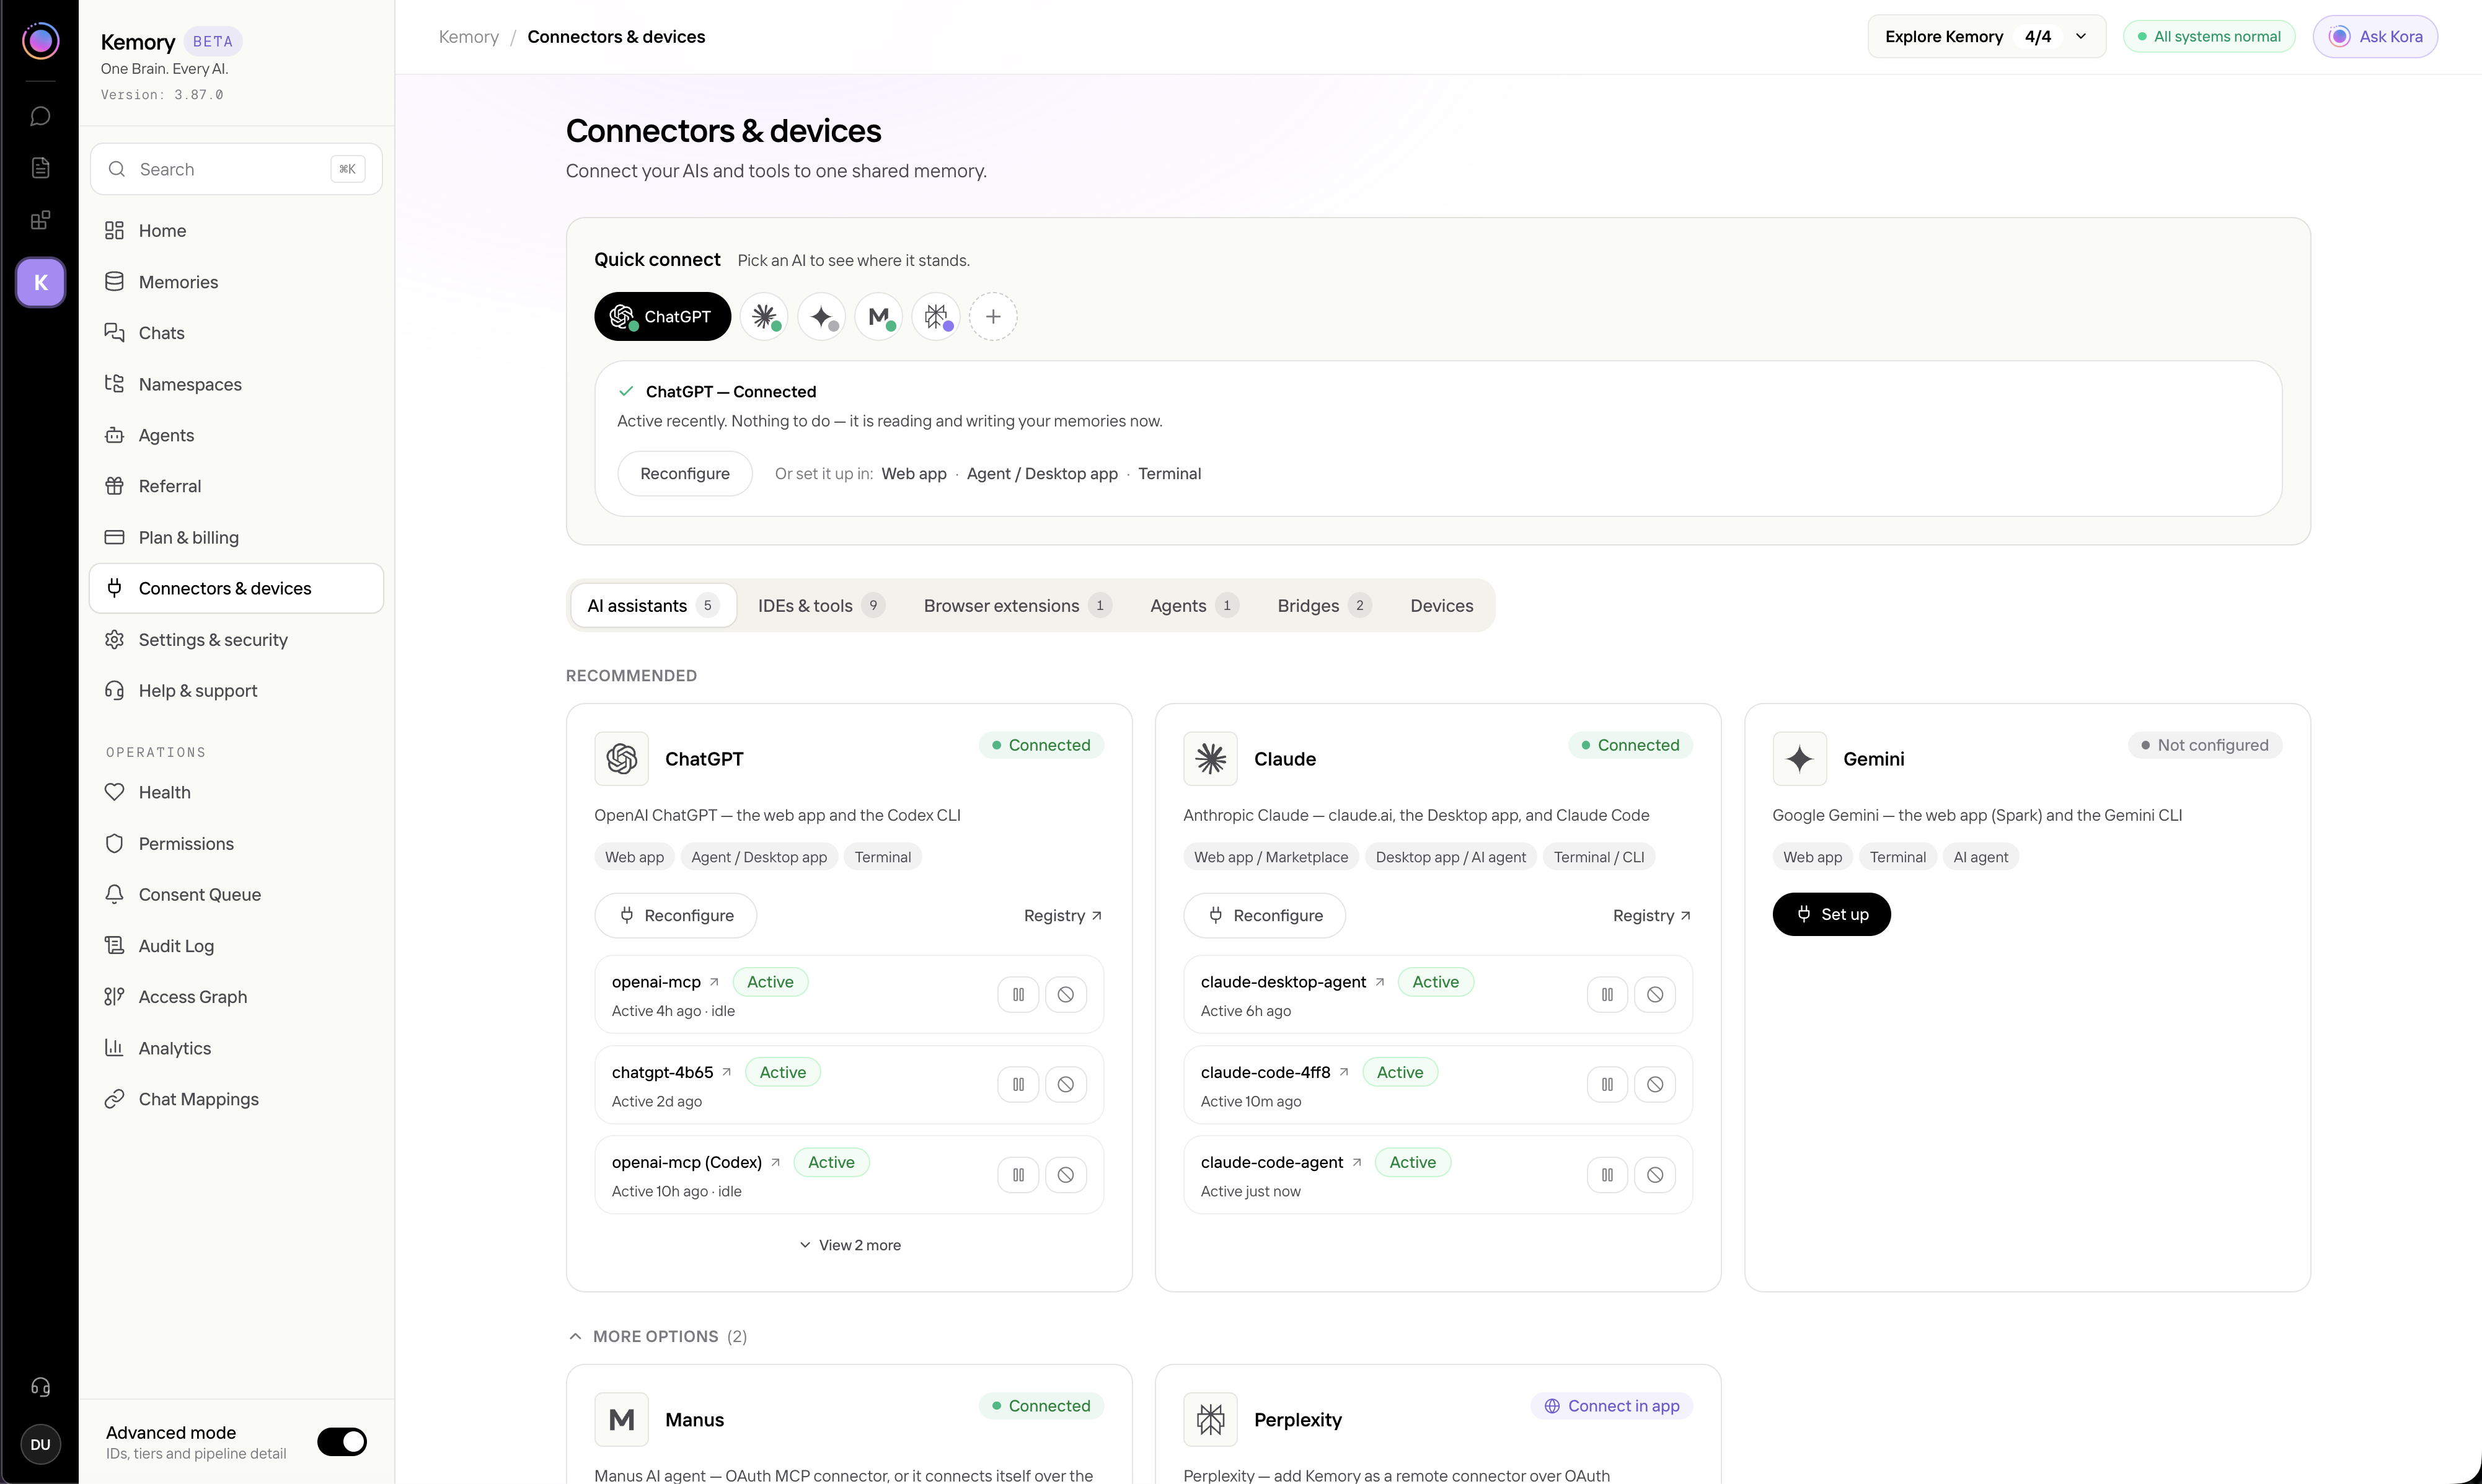Open the openai-mcp connection link
This screenshot has width=2482, height=1484.
(x=665, y=982)
